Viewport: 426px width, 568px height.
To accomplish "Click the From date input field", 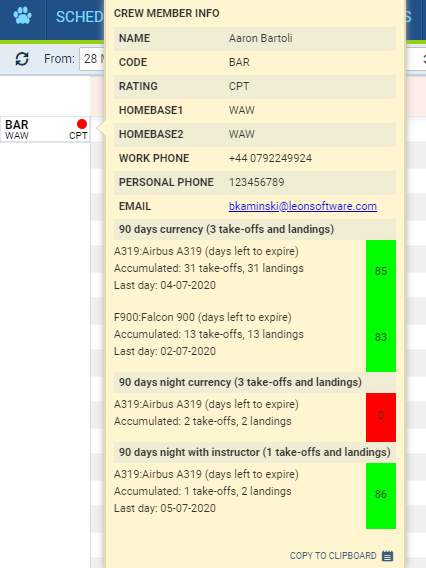I will point(92,59).
